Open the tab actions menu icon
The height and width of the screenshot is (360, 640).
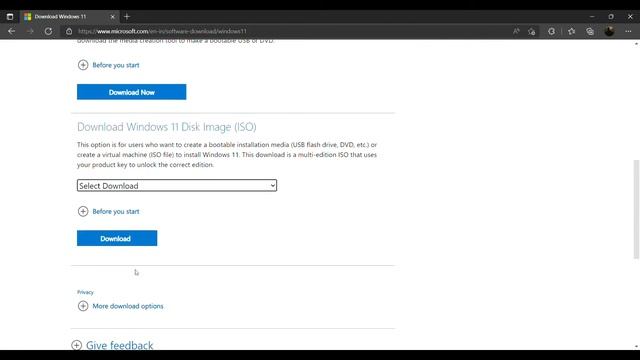click(10, 17)
